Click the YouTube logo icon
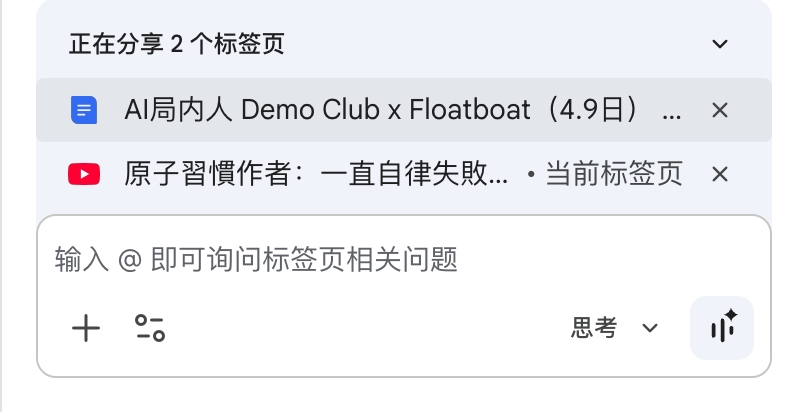Viewport: 806px width, 412px height. click(84, 175)
